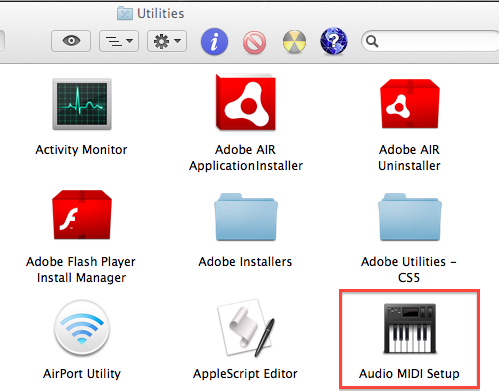Screen dimensions: 499x392
Task: Click the yellow Burn toolbar icon
Action: point(294,42)
